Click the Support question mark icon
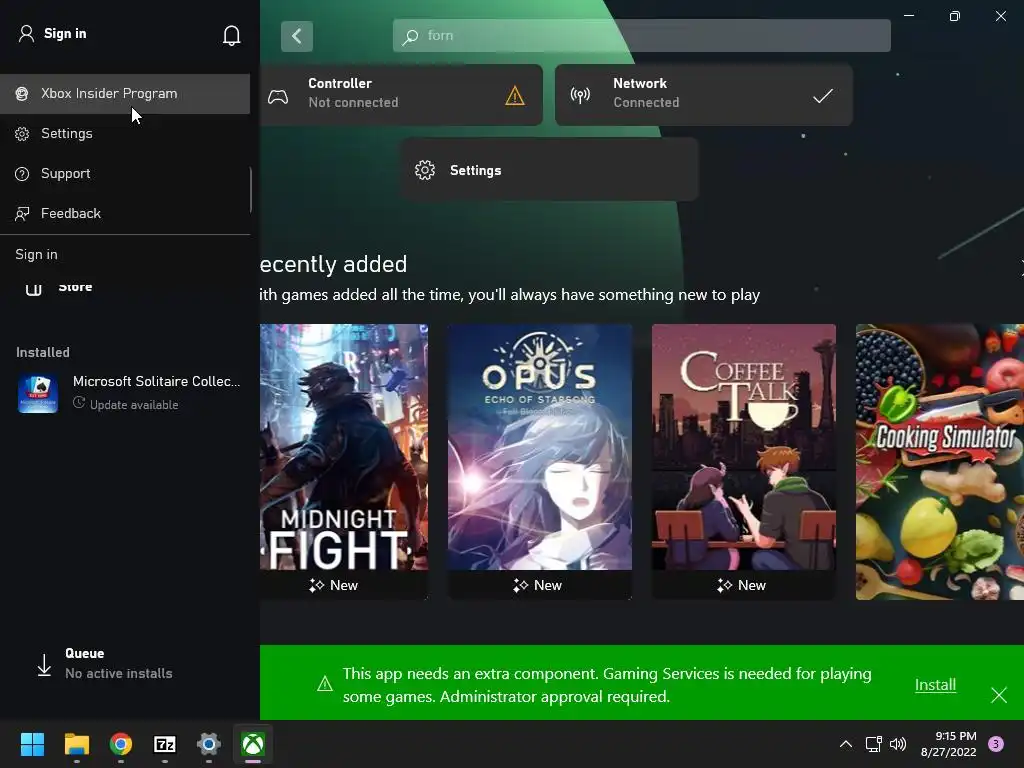Viewport: 1024px width, 768px height. pyautogui.click(x=22, y=174)
